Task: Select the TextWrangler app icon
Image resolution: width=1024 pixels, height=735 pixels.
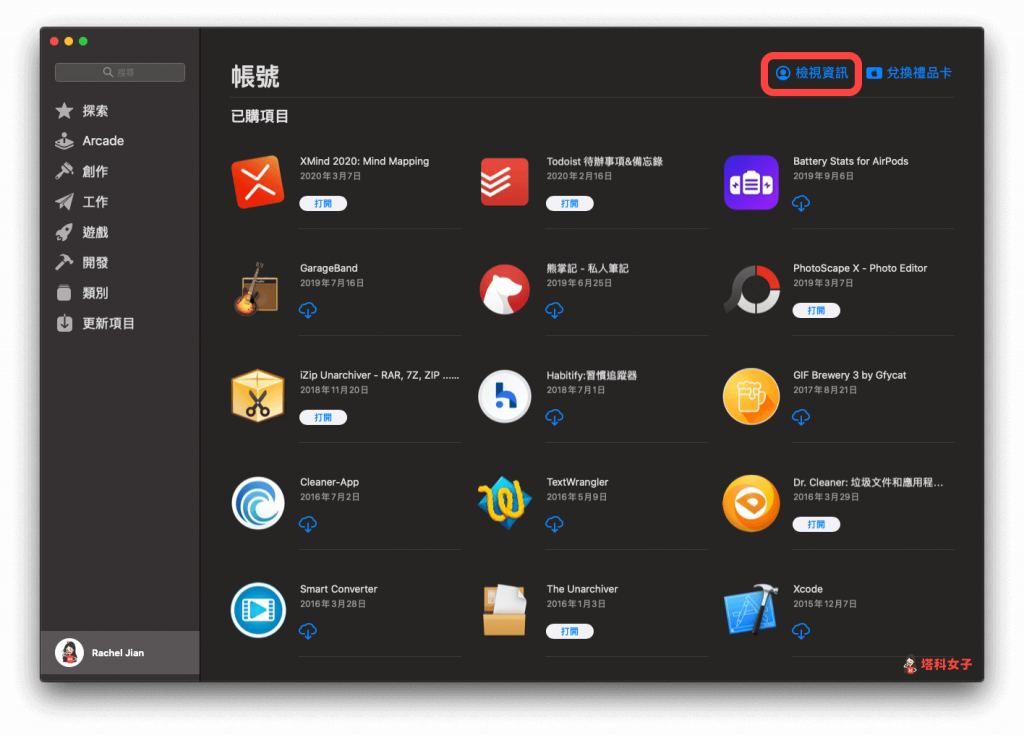Action: point(504,503)
